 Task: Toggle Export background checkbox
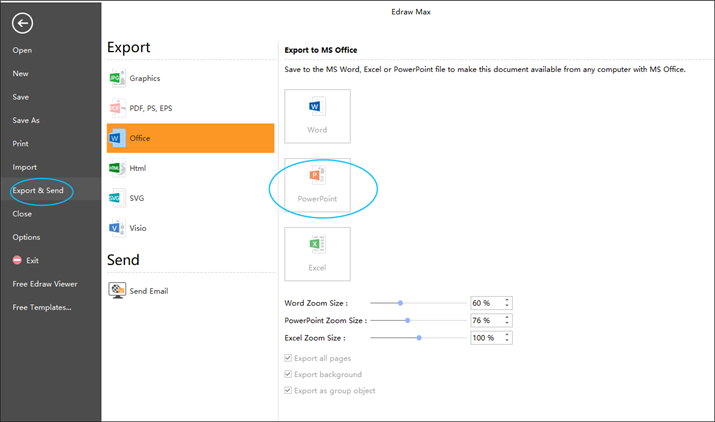[x=288, y=374]
